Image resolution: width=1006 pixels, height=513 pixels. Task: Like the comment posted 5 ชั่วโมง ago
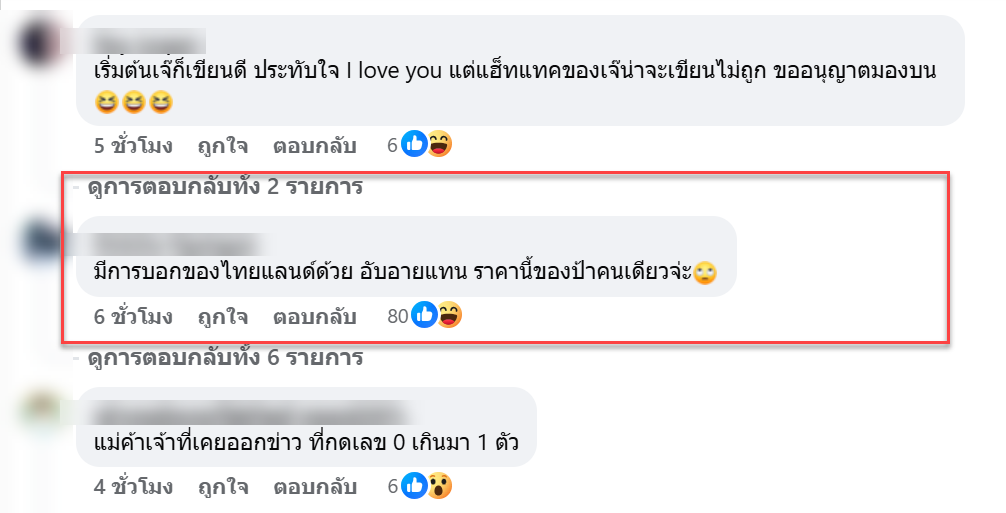(223, 146)
